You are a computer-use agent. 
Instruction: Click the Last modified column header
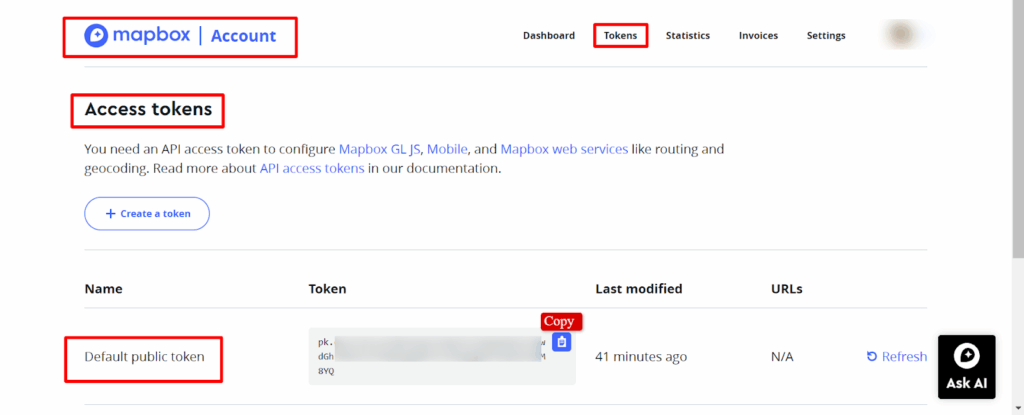click(x=638, y=289)
